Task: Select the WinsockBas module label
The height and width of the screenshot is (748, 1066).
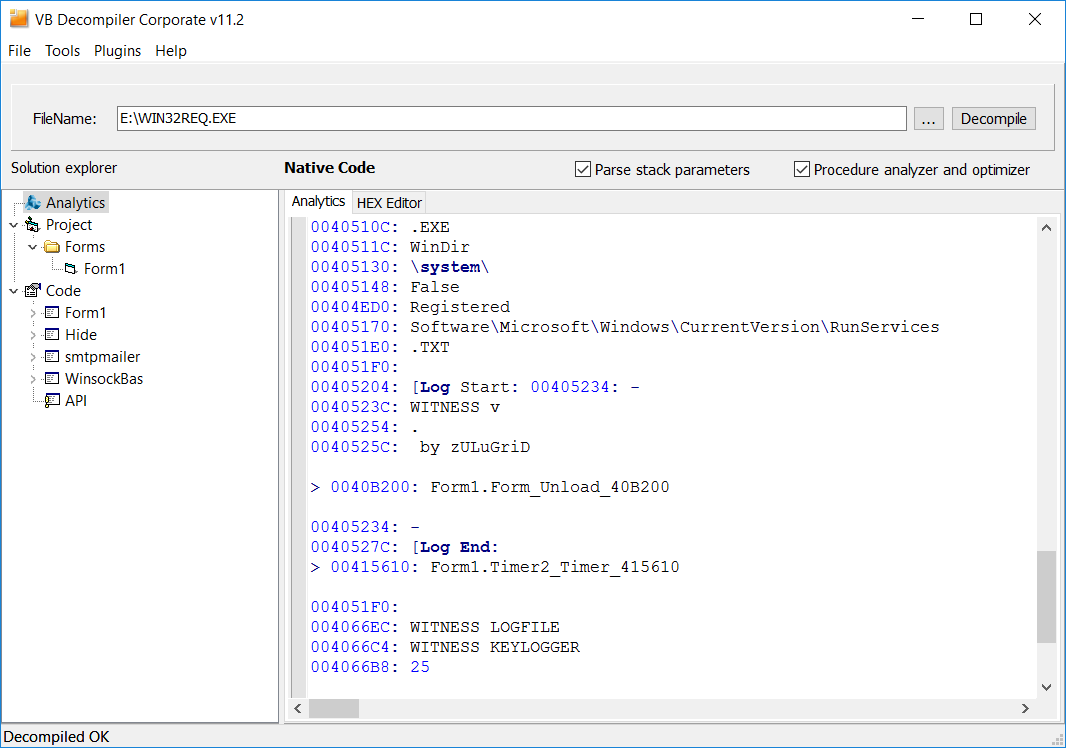Action: coord(104,379)
